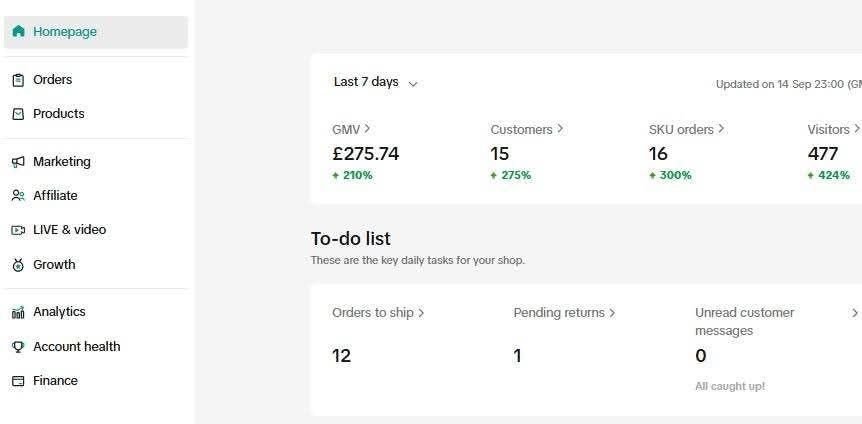Screen dimensions: 862x424
Task: Open the Orders to ship link
Action: coord(378,313)
